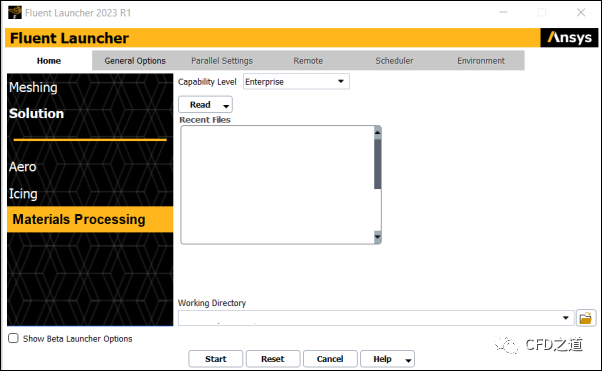Image resolution: width=602 pixels, height=371 pixels.
Task: Click the Fluent app icon in title bar
Action: [15, 12]
